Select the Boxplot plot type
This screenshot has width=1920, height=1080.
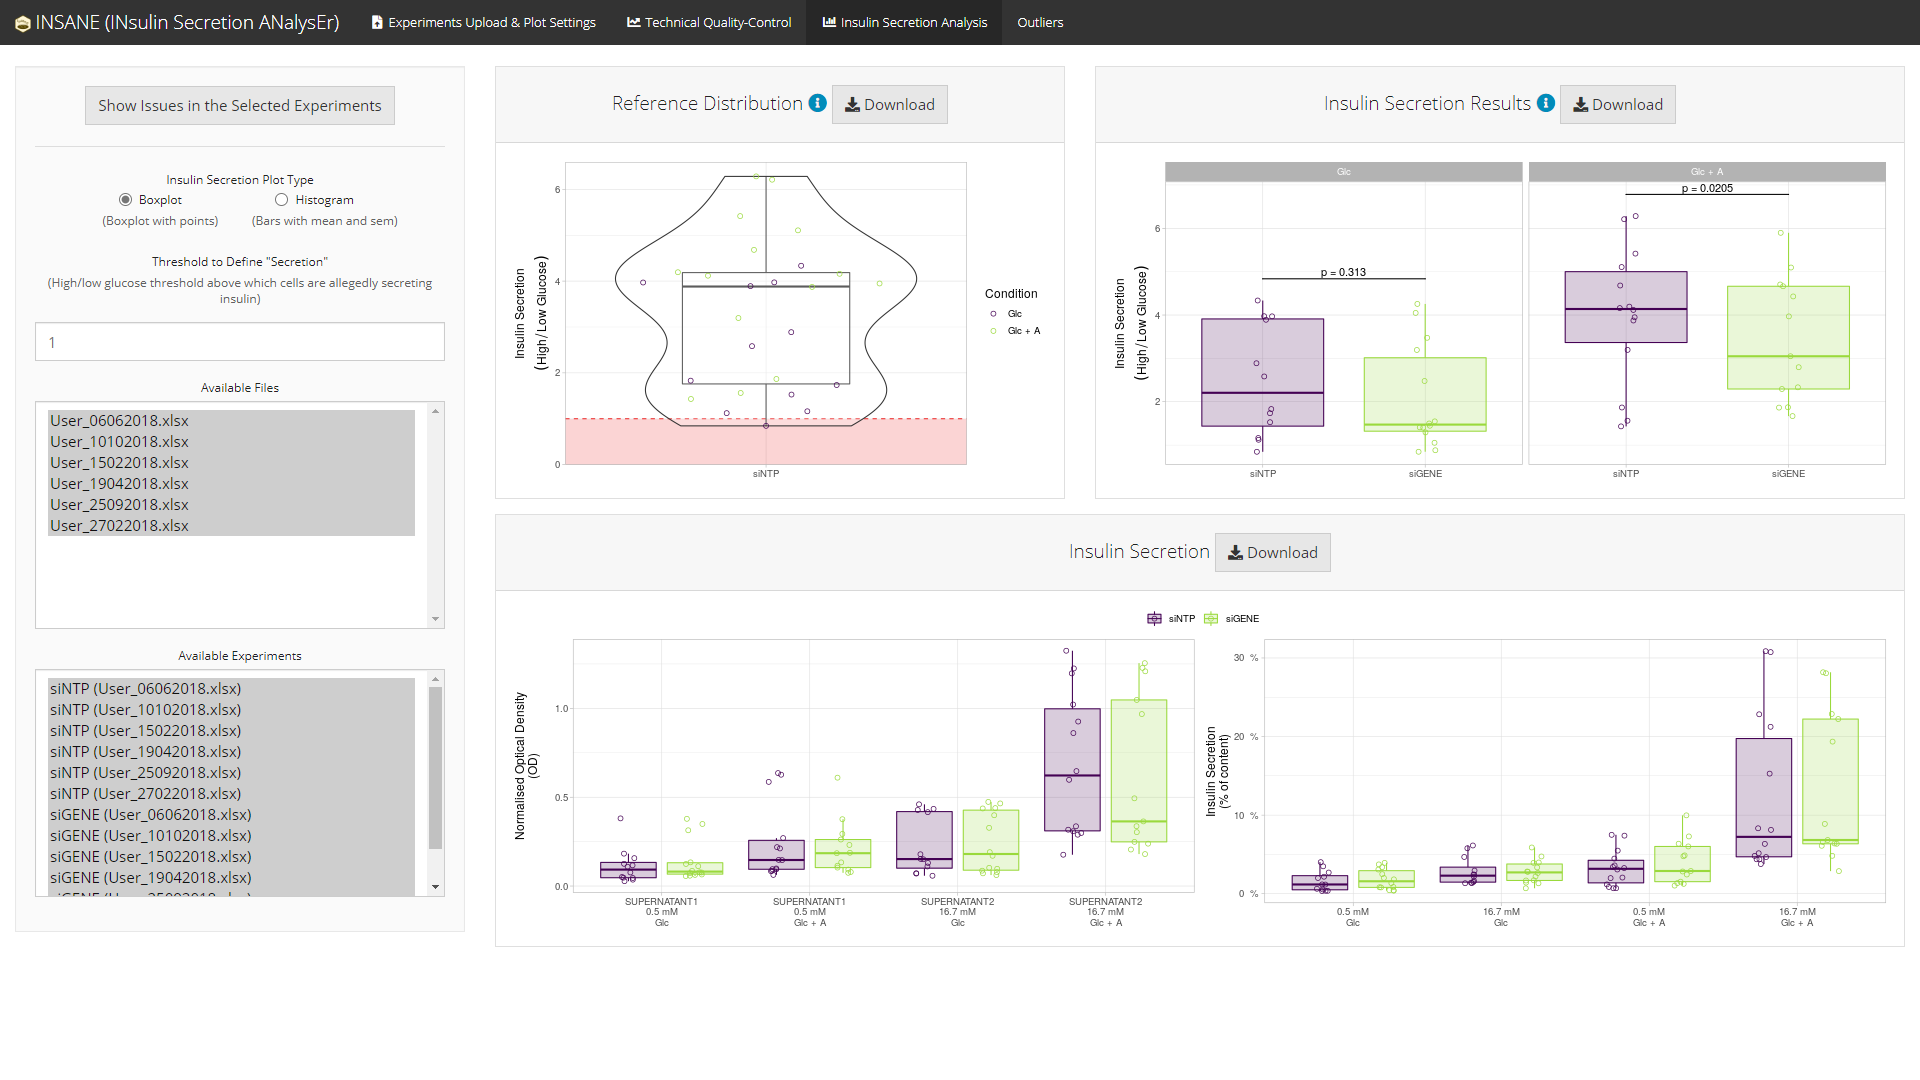tap(125, 200)
